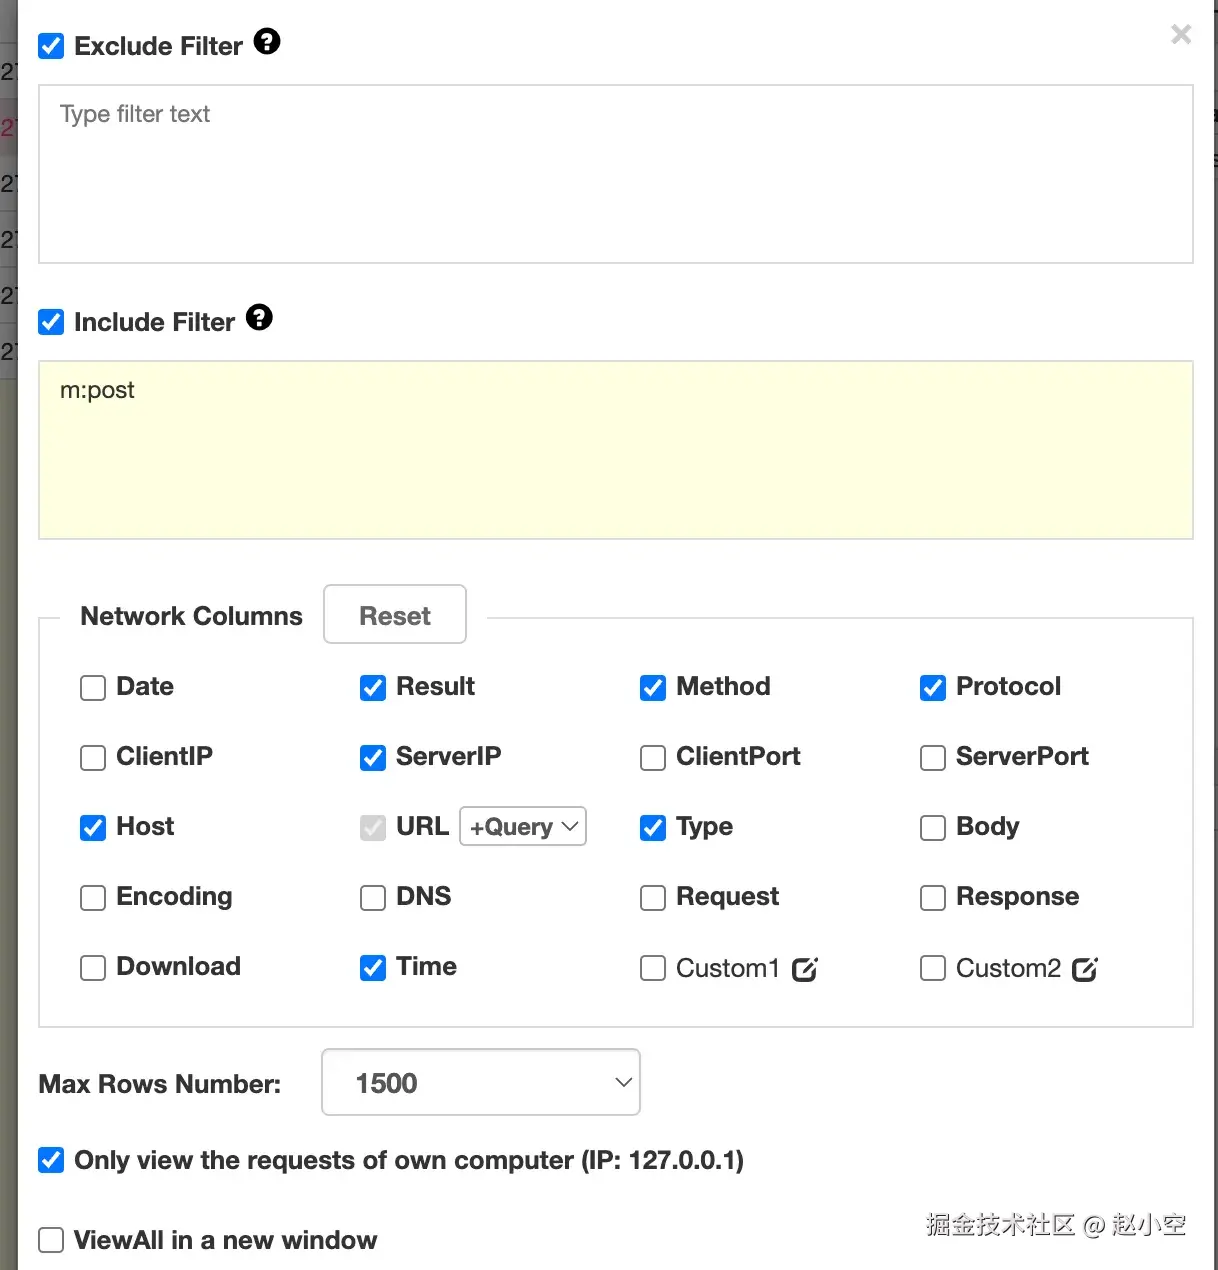The height and width of the screenshot is (1270, 1218).
Task: Click the Include Filter help question icon
Action: pos(259,318)
